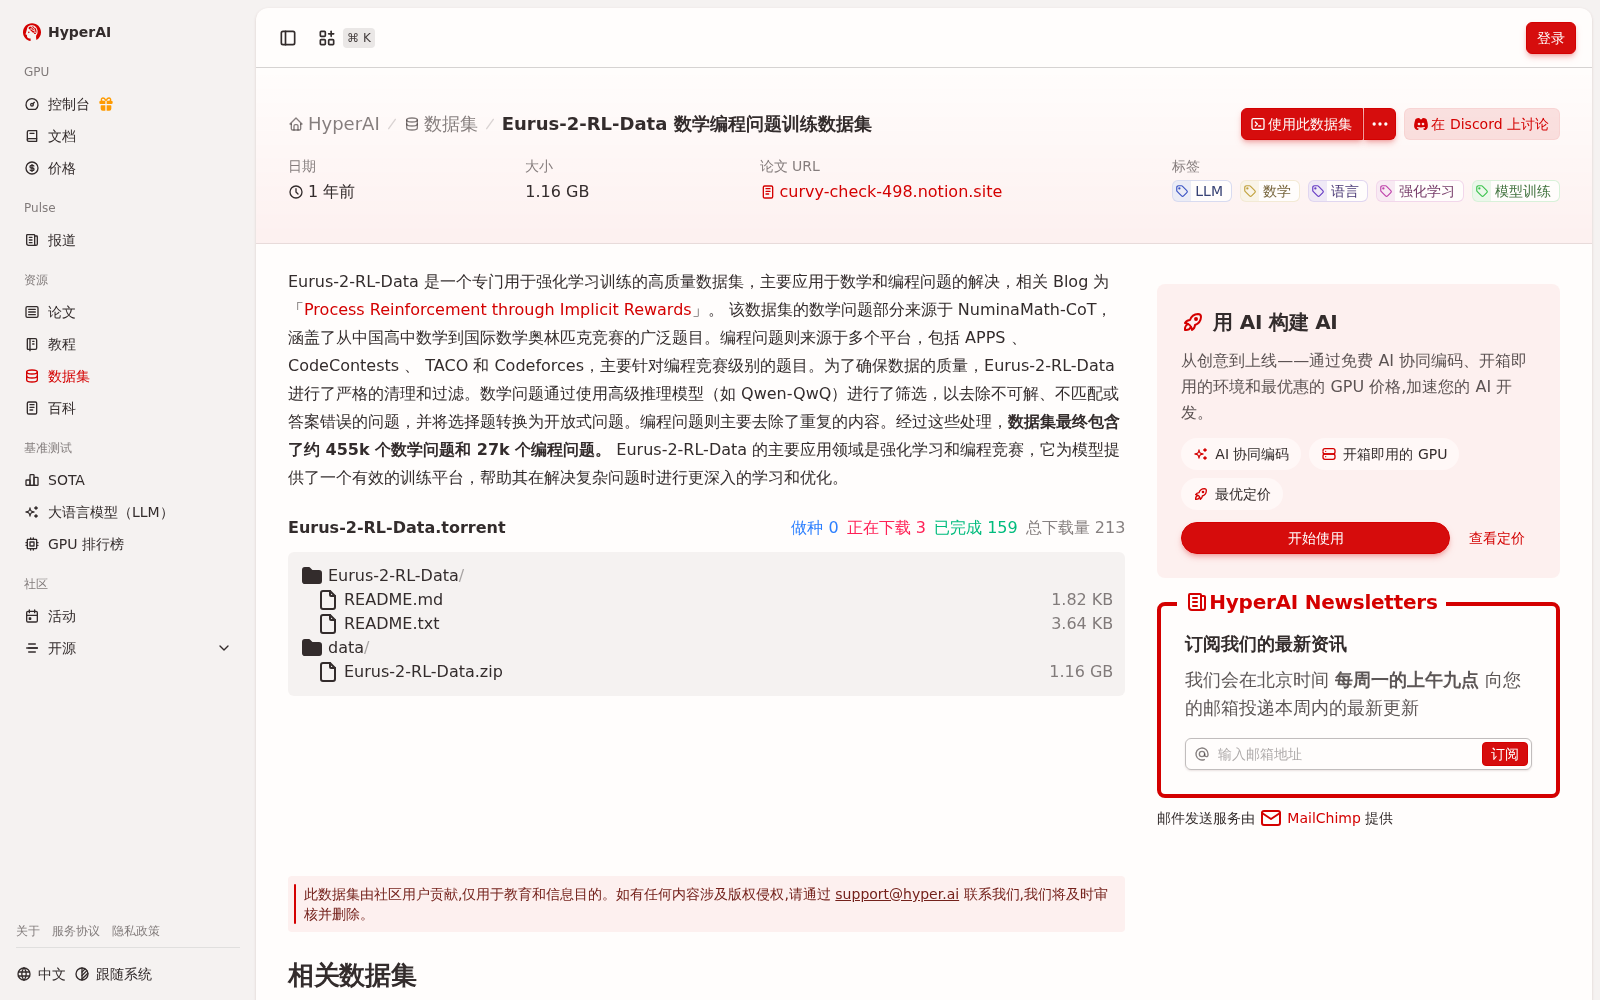Image resolution: width=1600 pixels, height=1000 pixels.
Task: Click the 关于 footer link
Action: pyautogui.click(x=28, y=931)
